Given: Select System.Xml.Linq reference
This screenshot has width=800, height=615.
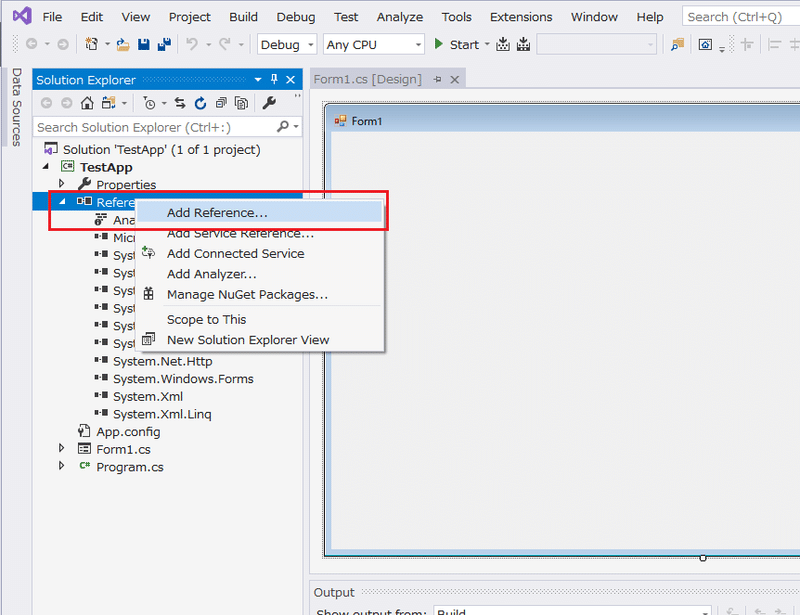Looking at the screenshot, I should (162, 414).
